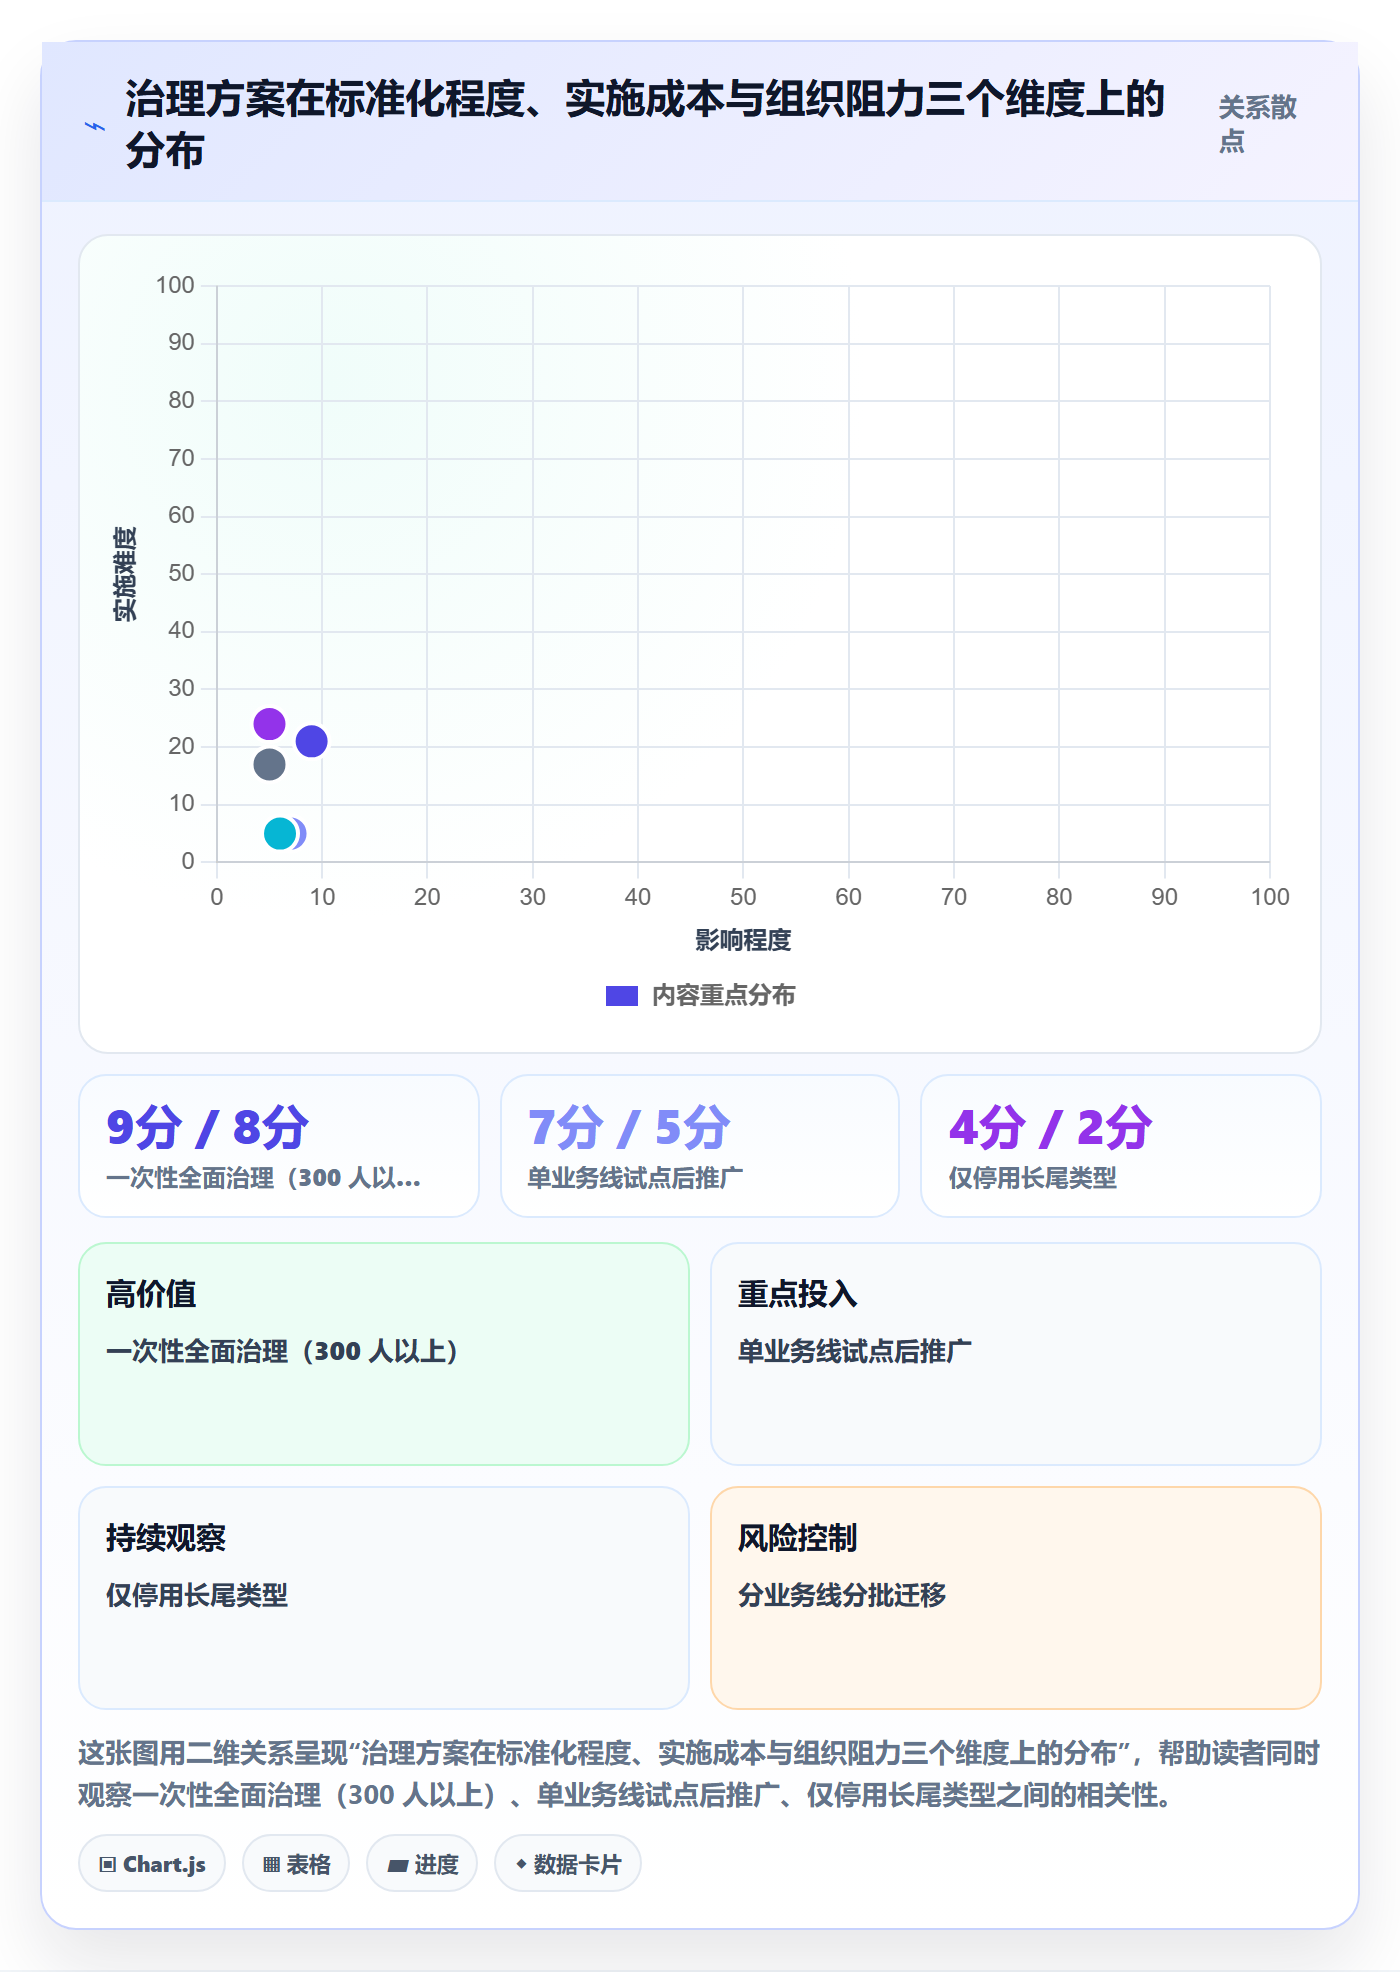This screenshot has height=1972, width=1400.
Task: Click the 单业务线试点后推广 label under 7分 / 5分
Action: click(x=635, y=1178)
